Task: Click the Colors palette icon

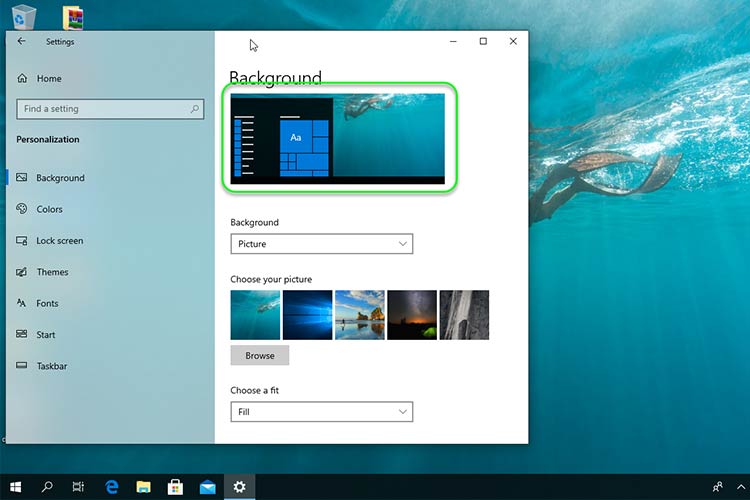Action: [x=22, y=209]
